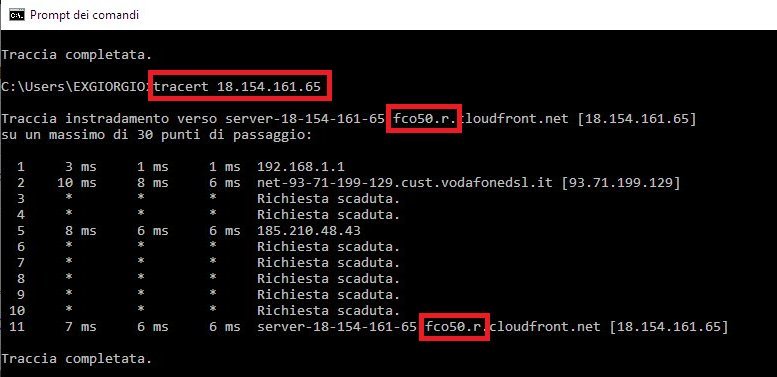Viewport: 777px width, 377px height.
Task: Click 'Richiesta scaduta.' on hop 7
Action: tap(328, 263)
